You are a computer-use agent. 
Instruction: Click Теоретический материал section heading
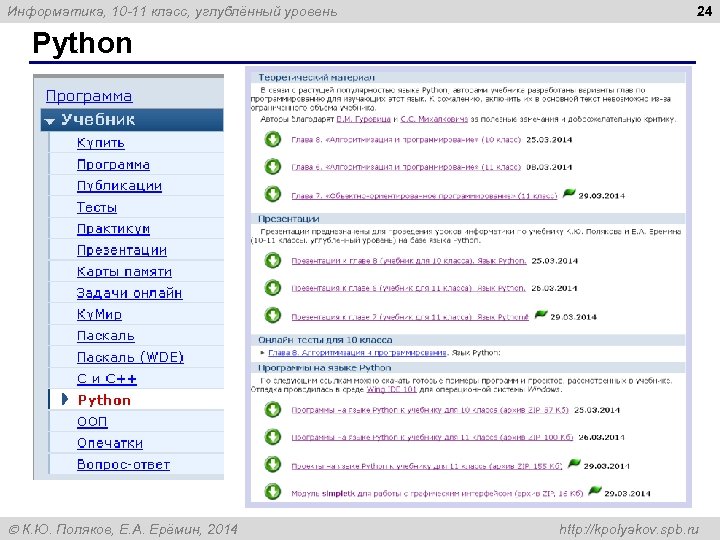pos(316,78)
